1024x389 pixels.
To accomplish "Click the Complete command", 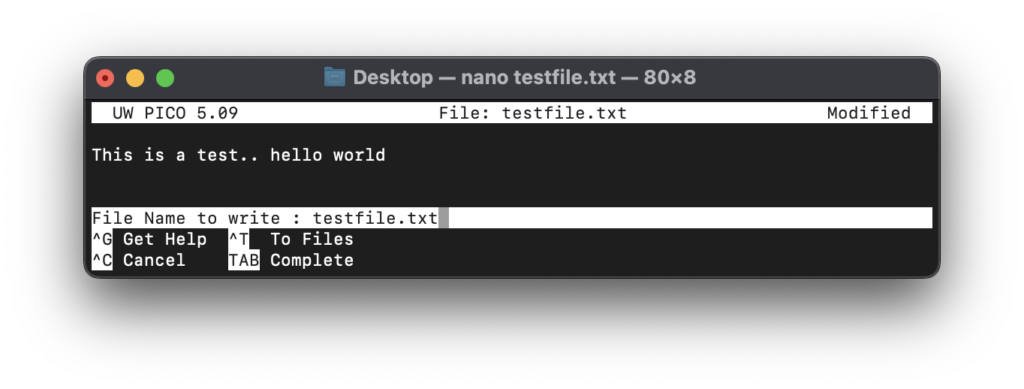I will [x=312, y=260].
